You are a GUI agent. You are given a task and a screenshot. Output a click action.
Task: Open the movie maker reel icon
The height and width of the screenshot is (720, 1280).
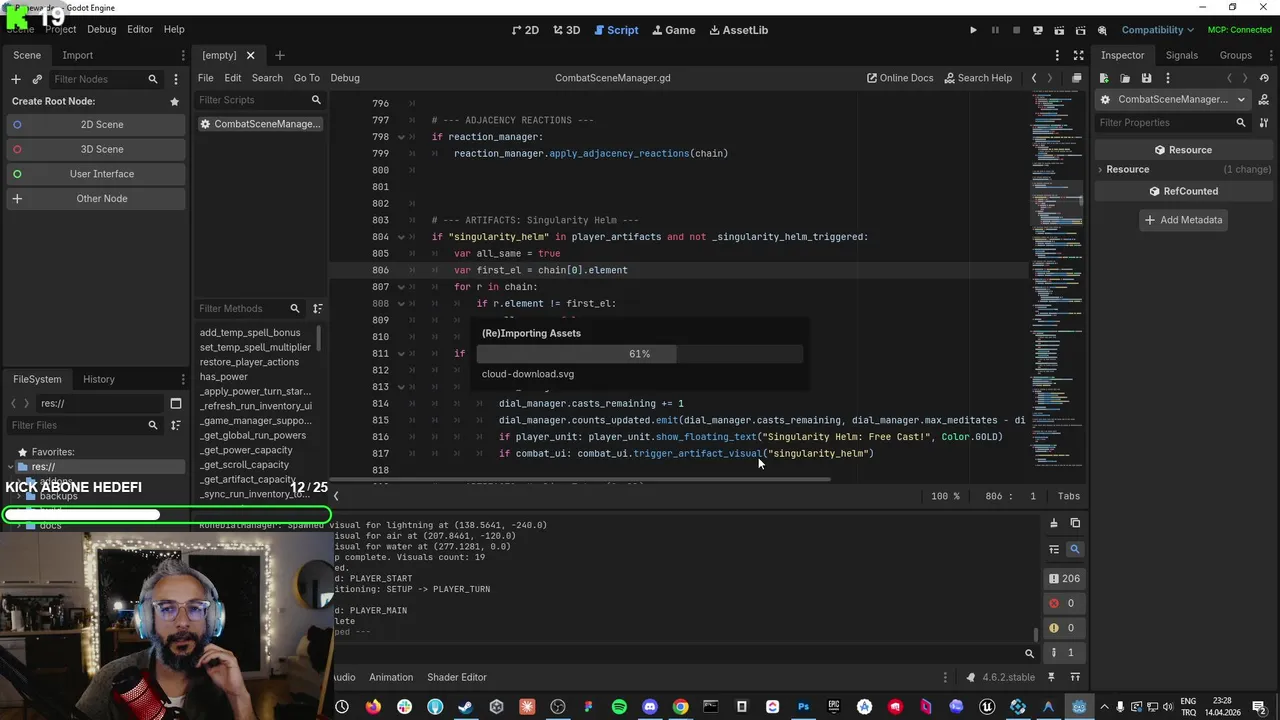click(x=1102, y=30)
